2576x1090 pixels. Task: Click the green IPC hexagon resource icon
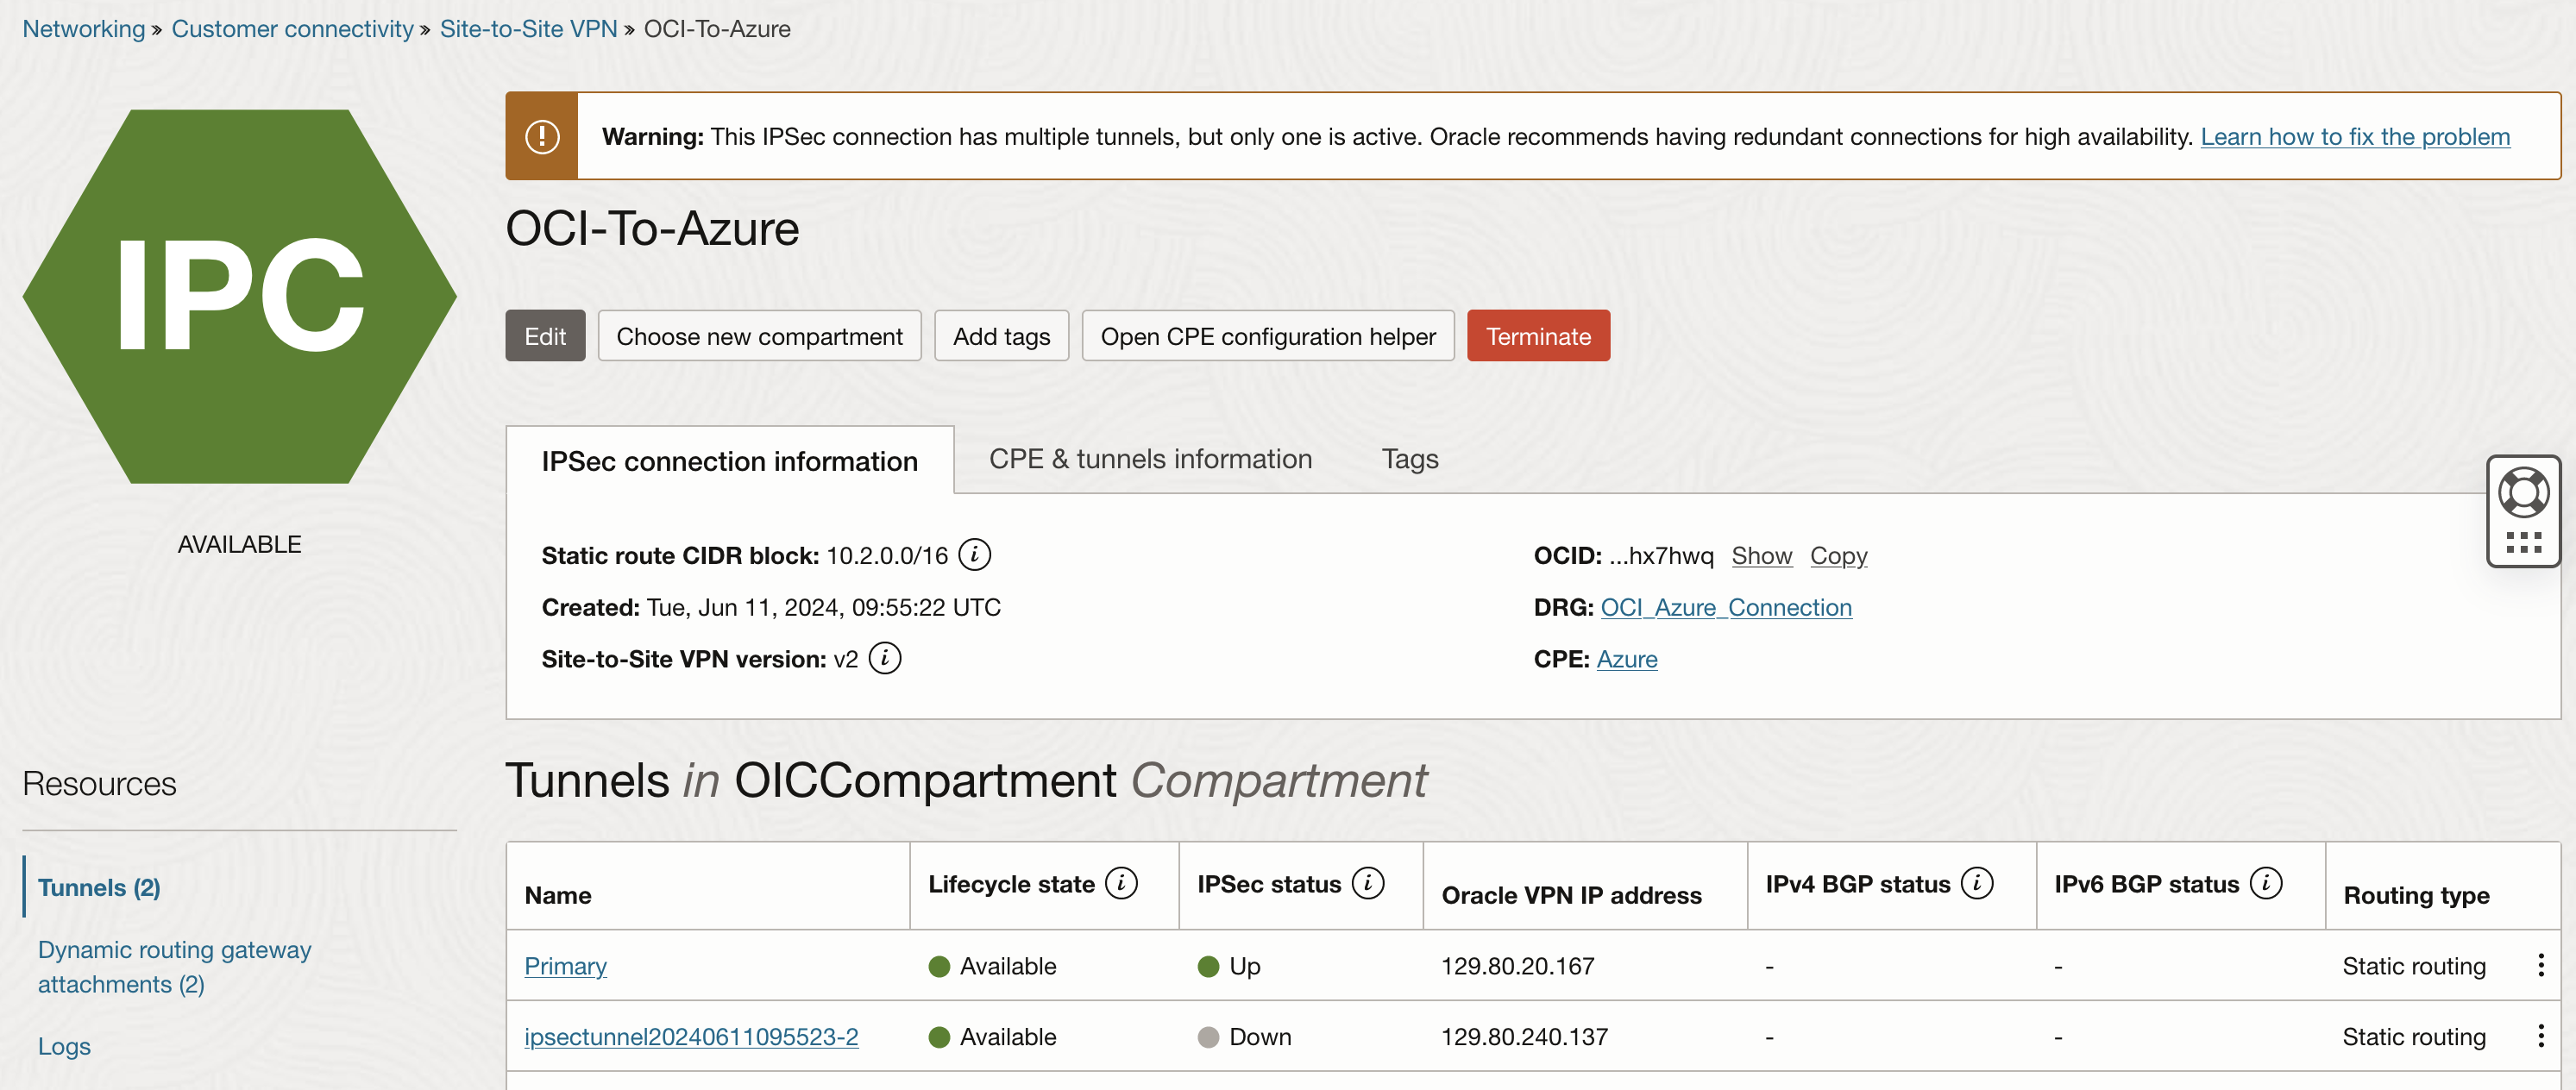click(x=240, y=297)
